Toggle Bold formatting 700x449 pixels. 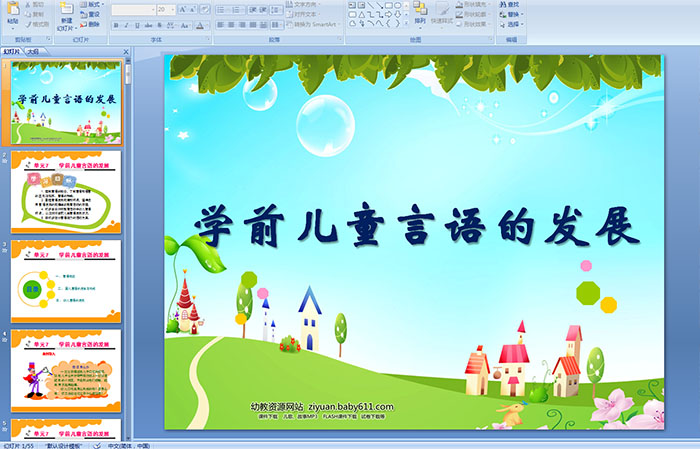coord(116,25)
